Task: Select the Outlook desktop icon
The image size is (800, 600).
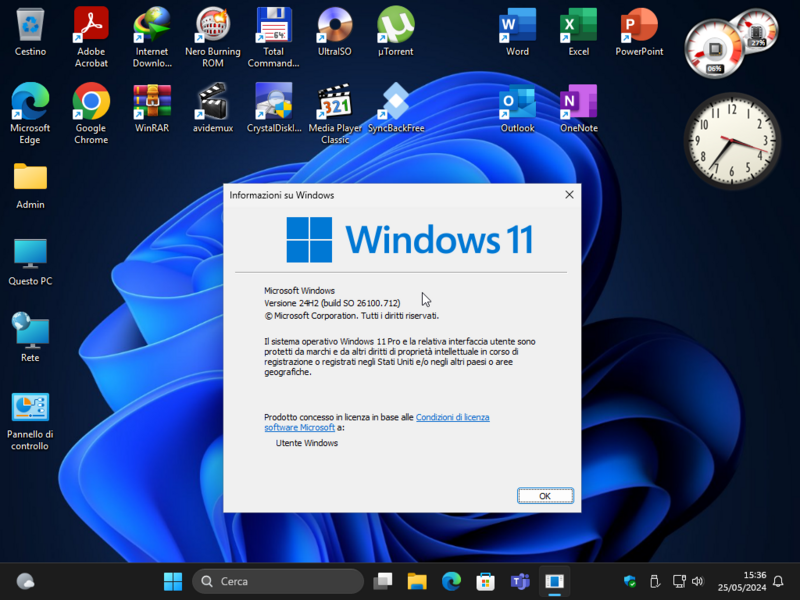Action: [517, 108]
